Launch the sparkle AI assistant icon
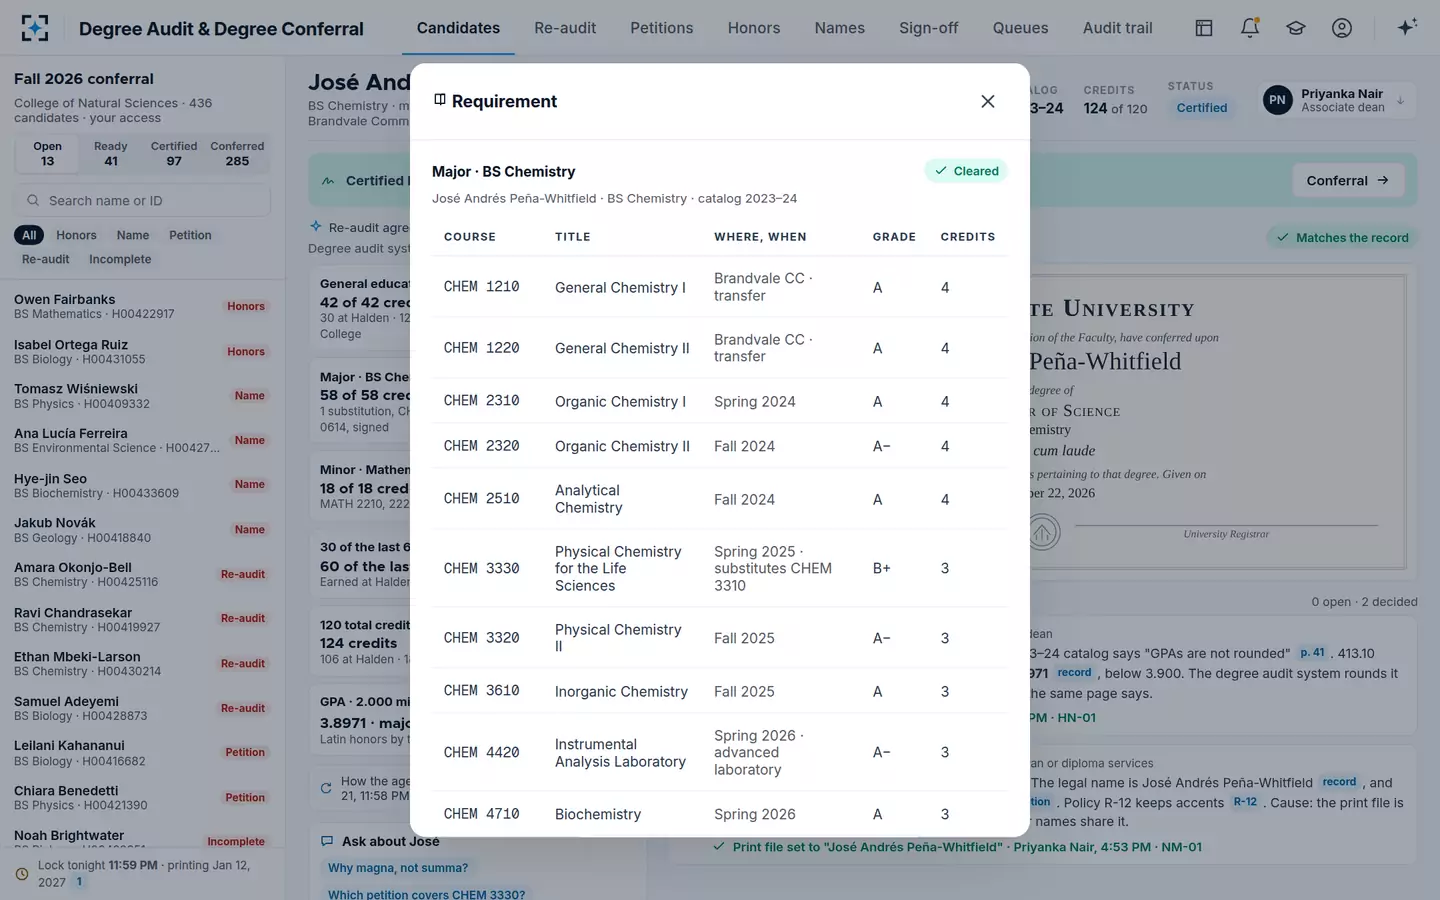1440x900 pixels. [1407, 27]
